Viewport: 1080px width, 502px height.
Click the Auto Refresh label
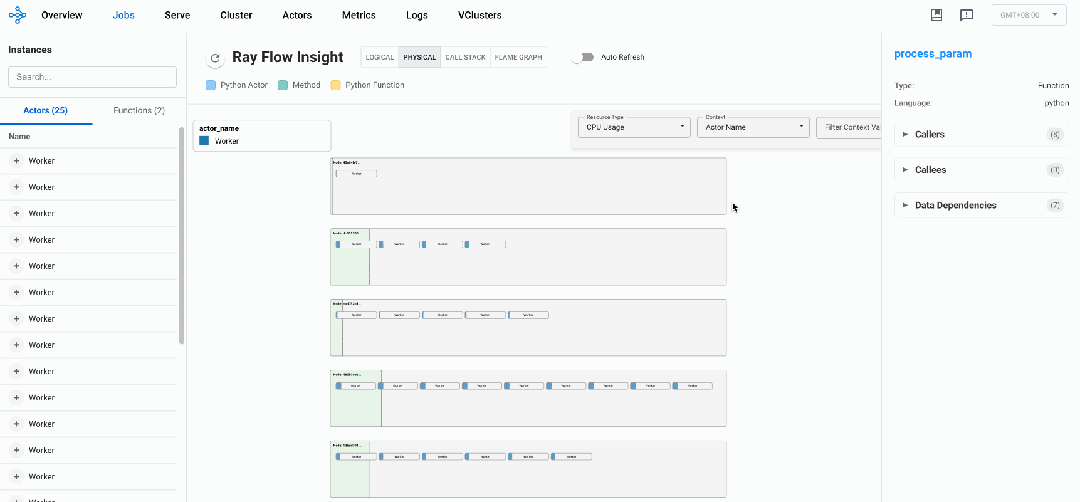(623, 57)
